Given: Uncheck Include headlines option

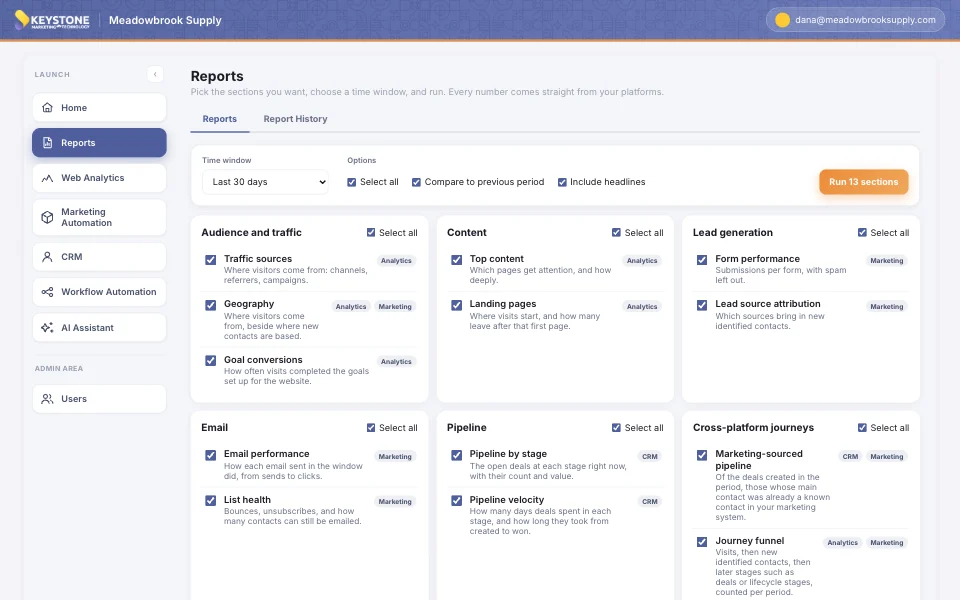Looking at the screenshot, I should coord(562,182).
